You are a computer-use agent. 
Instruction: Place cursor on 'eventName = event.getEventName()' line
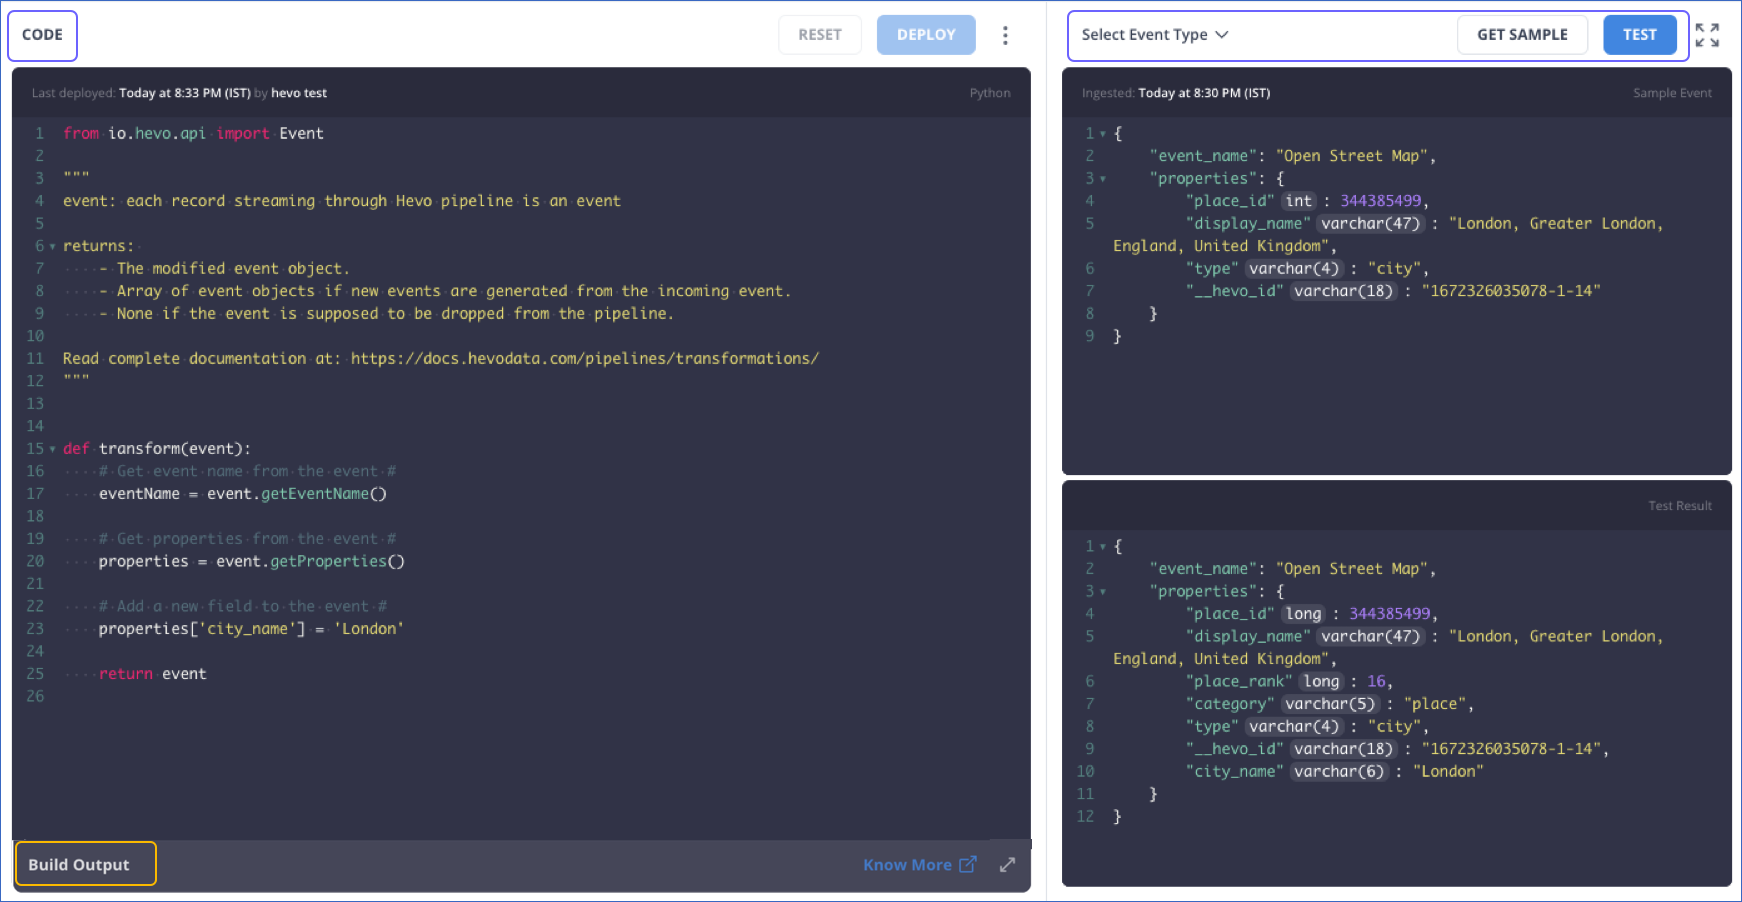[x=242, y=494]
